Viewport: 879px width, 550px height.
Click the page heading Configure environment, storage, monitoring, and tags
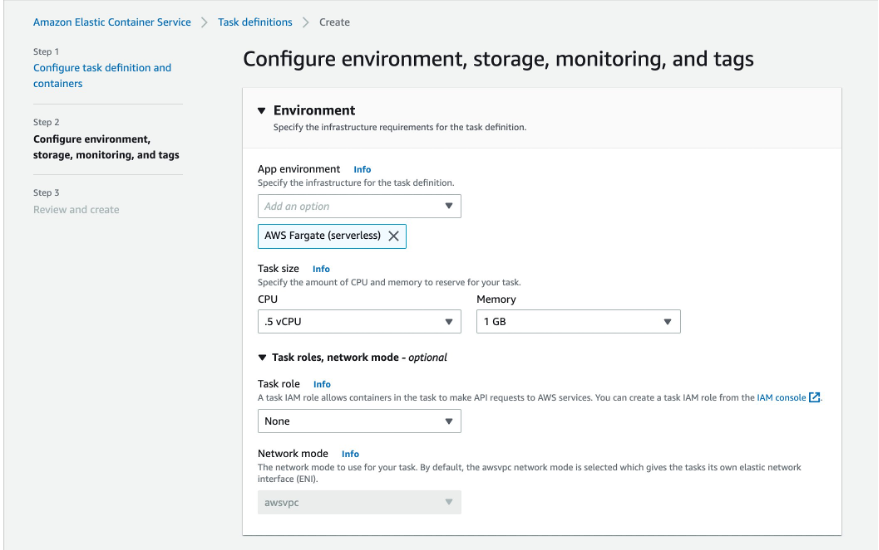[x=498, y=59]
